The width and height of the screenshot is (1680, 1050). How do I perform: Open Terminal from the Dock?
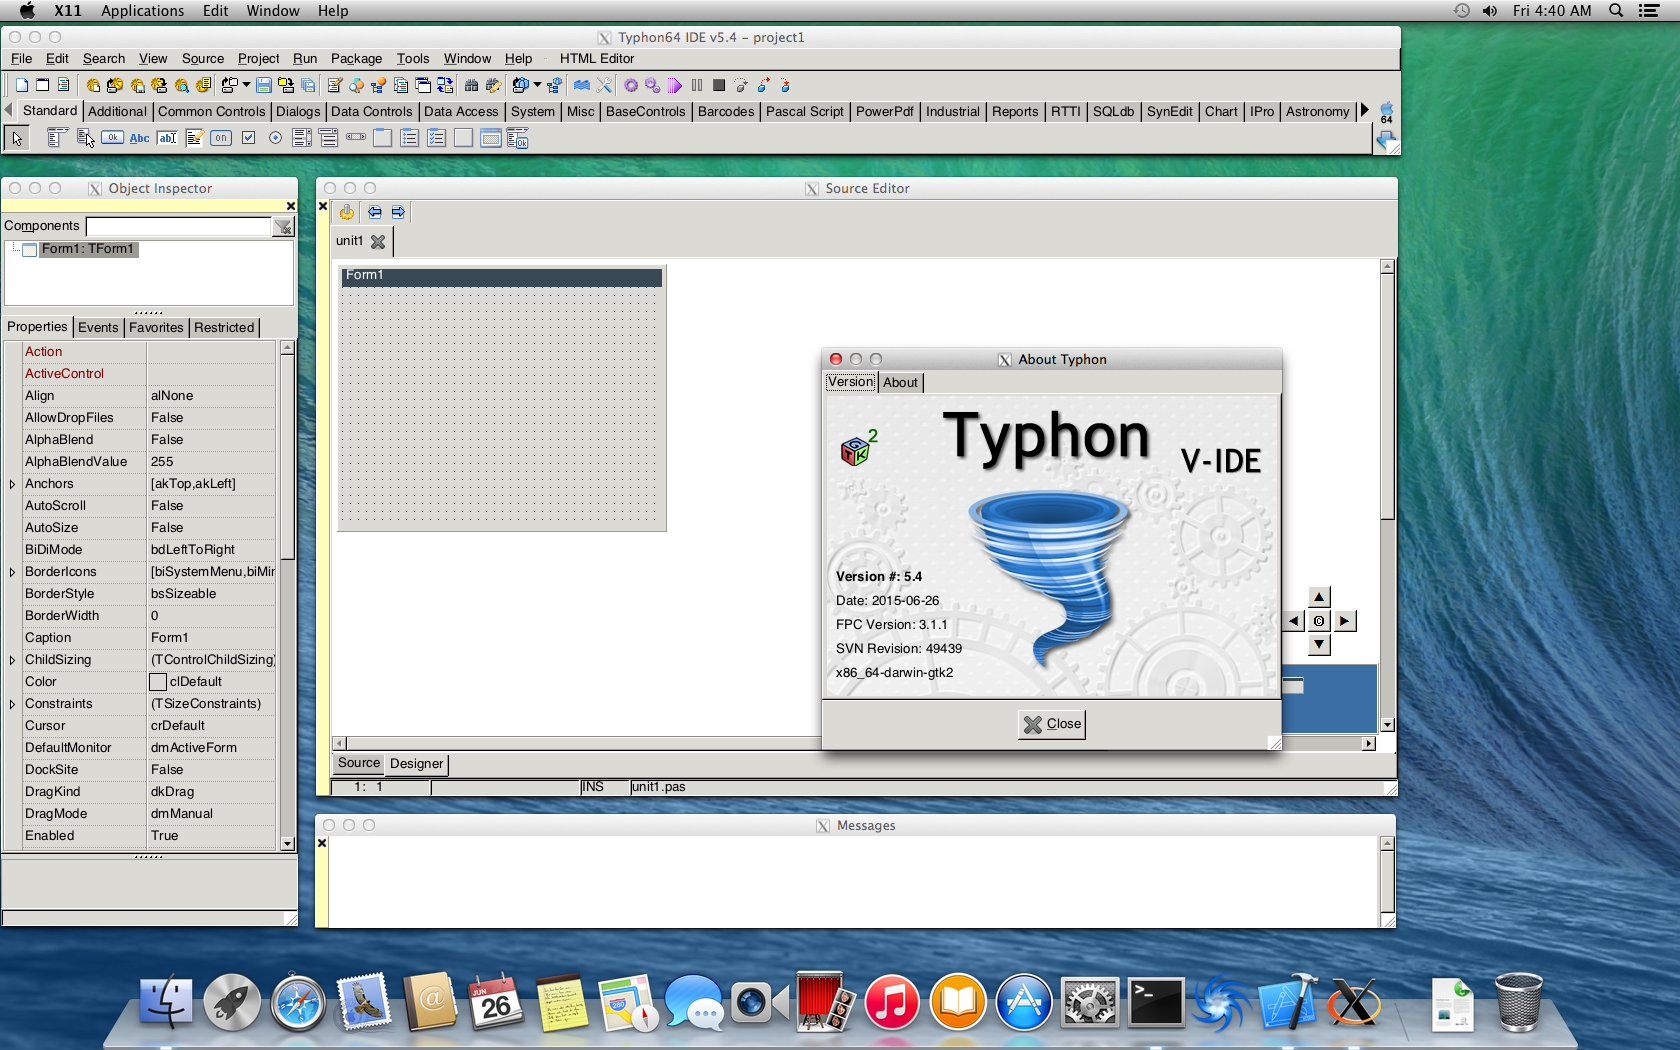1156,1002
